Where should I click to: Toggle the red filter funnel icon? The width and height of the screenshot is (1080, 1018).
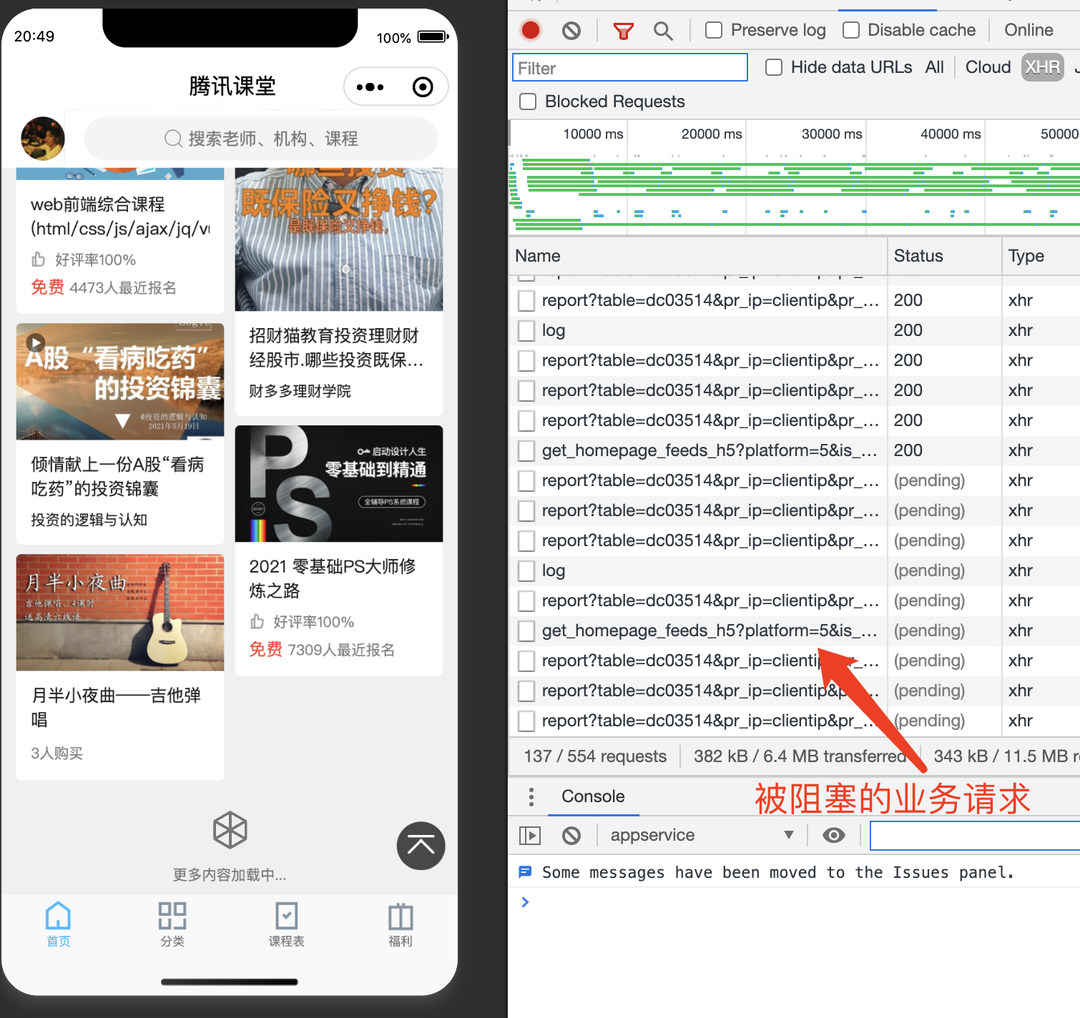coord(623,31)
